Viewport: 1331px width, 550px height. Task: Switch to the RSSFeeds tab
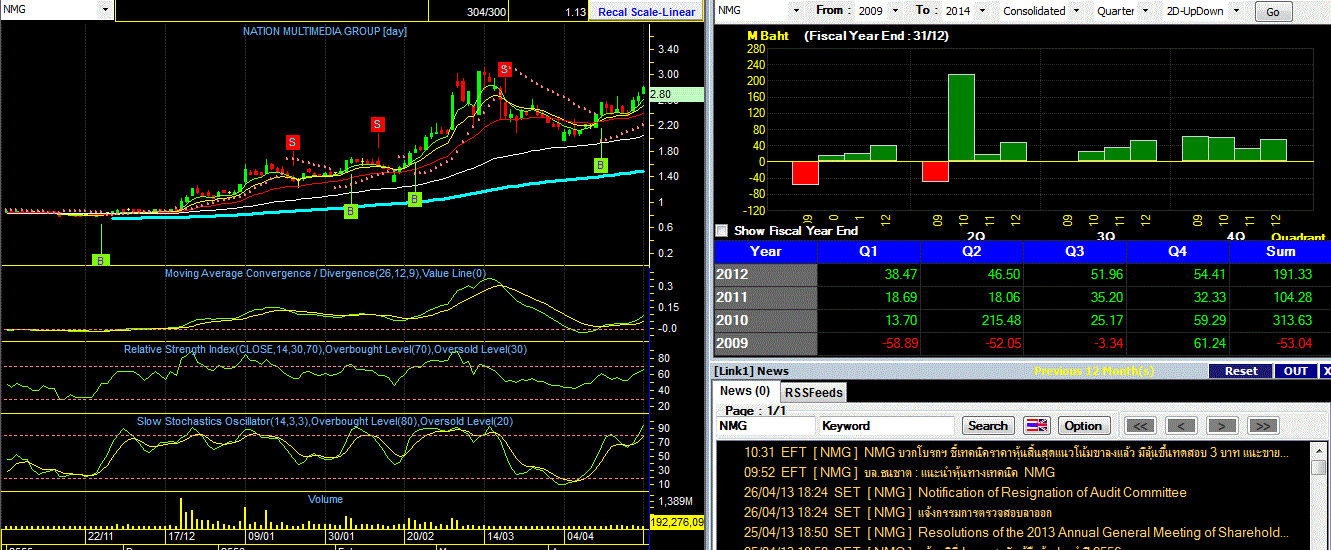tap(813, 392)
